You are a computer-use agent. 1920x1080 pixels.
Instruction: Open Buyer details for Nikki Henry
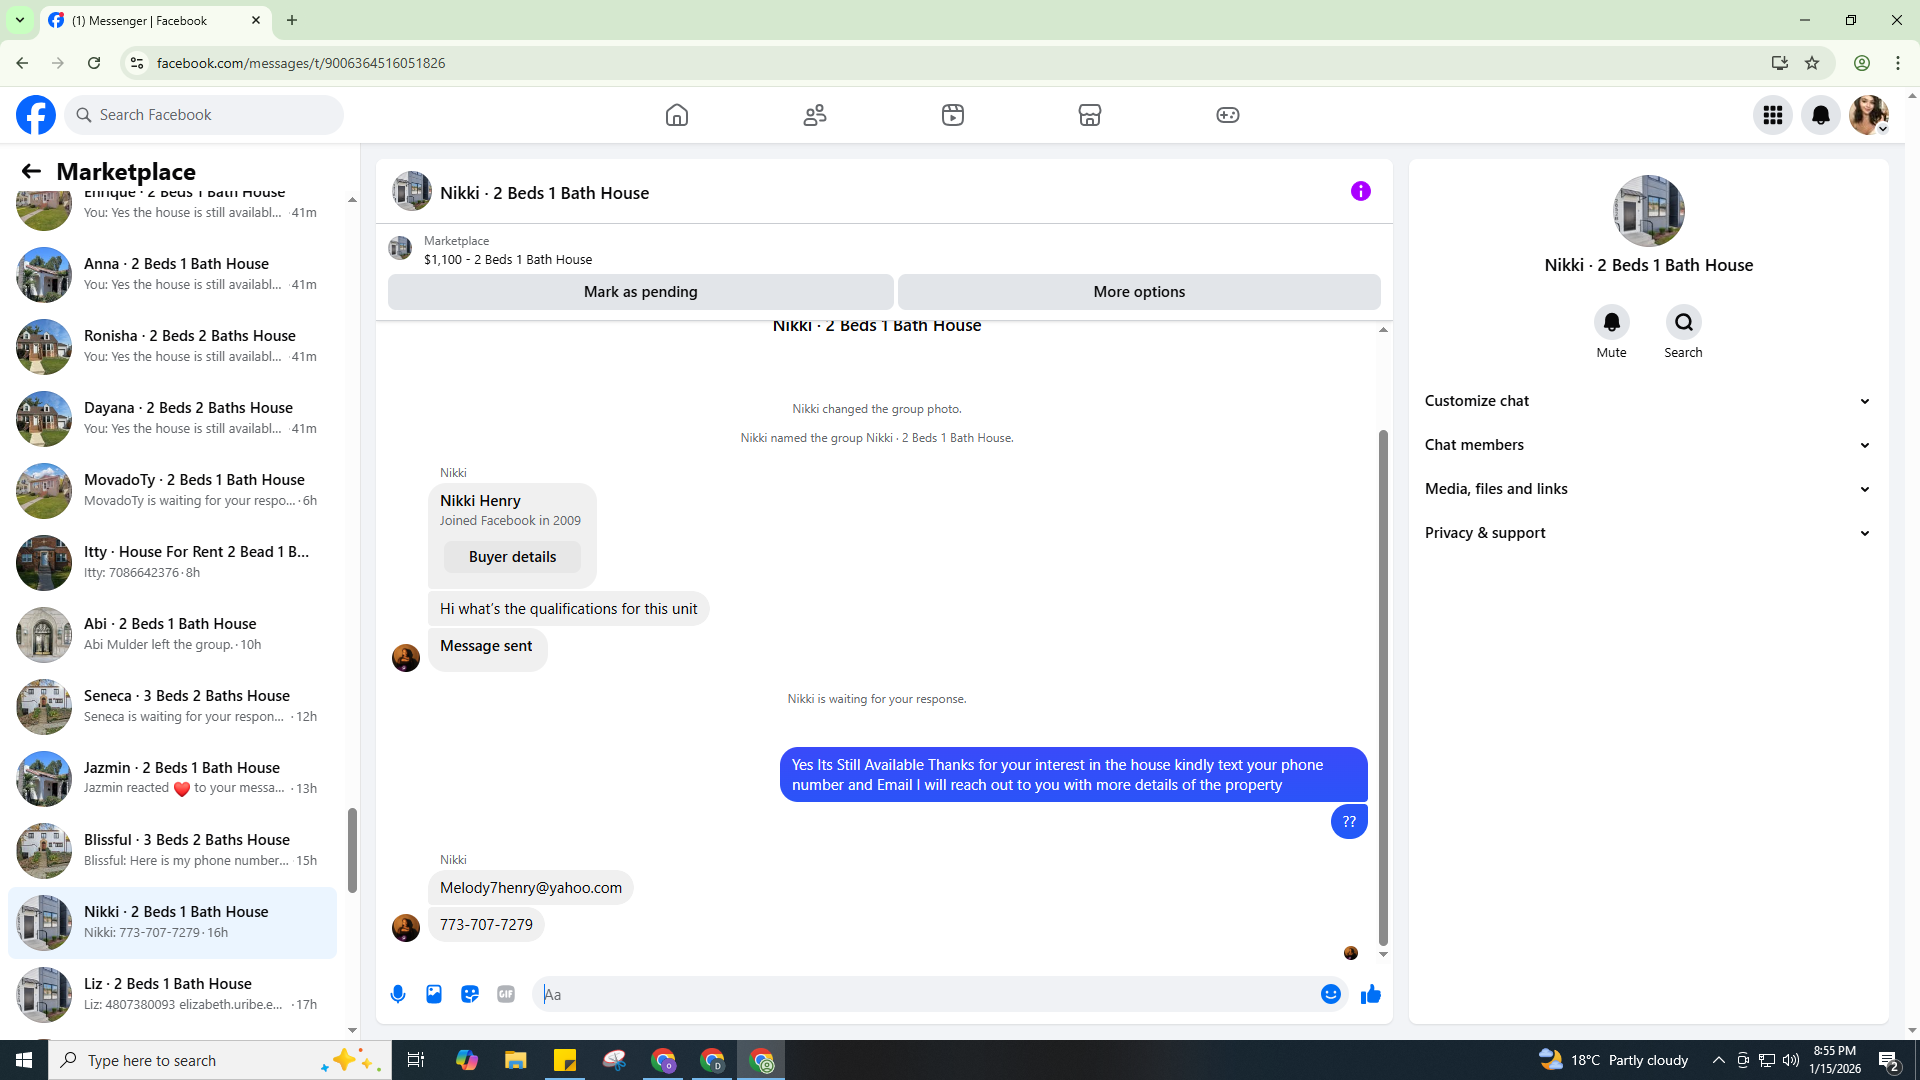click(x=512, y=557)
